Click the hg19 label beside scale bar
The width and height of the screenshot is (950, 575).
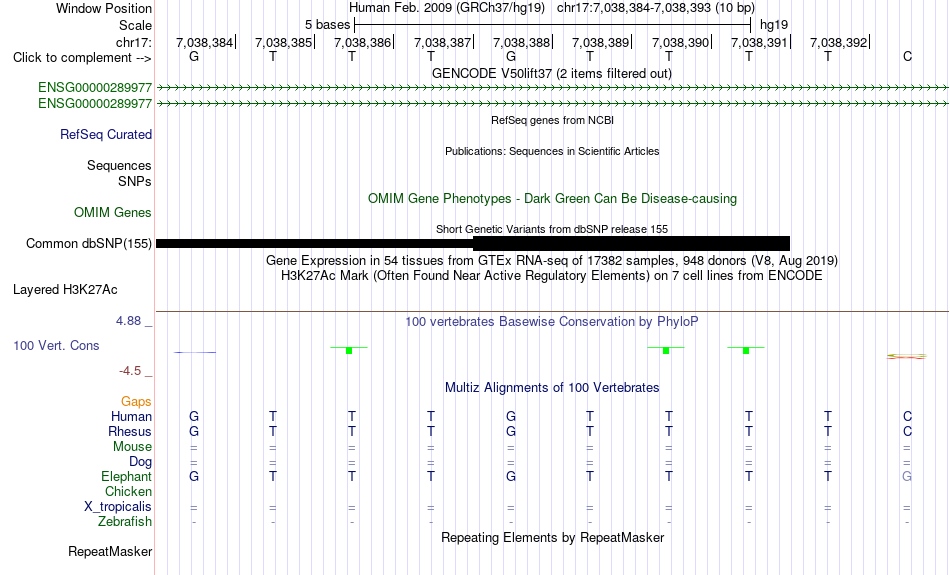point(774,25)
